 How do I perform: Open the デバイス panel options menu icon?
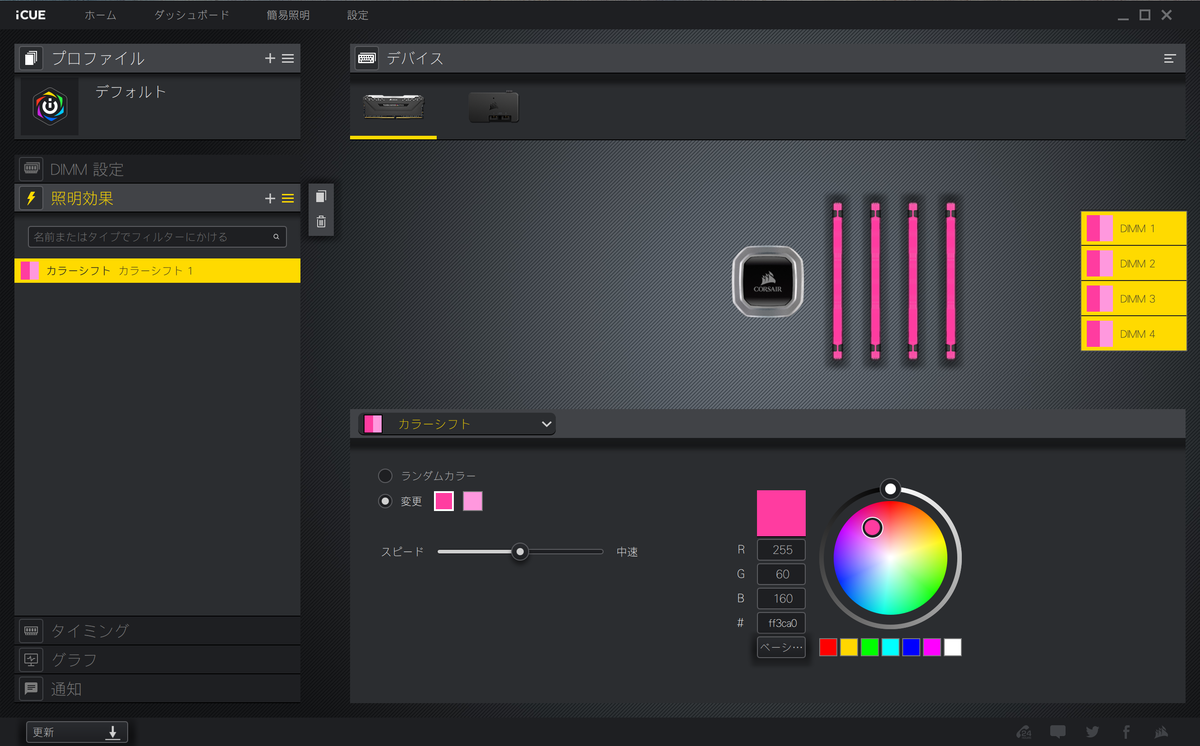coord(1169,59)
